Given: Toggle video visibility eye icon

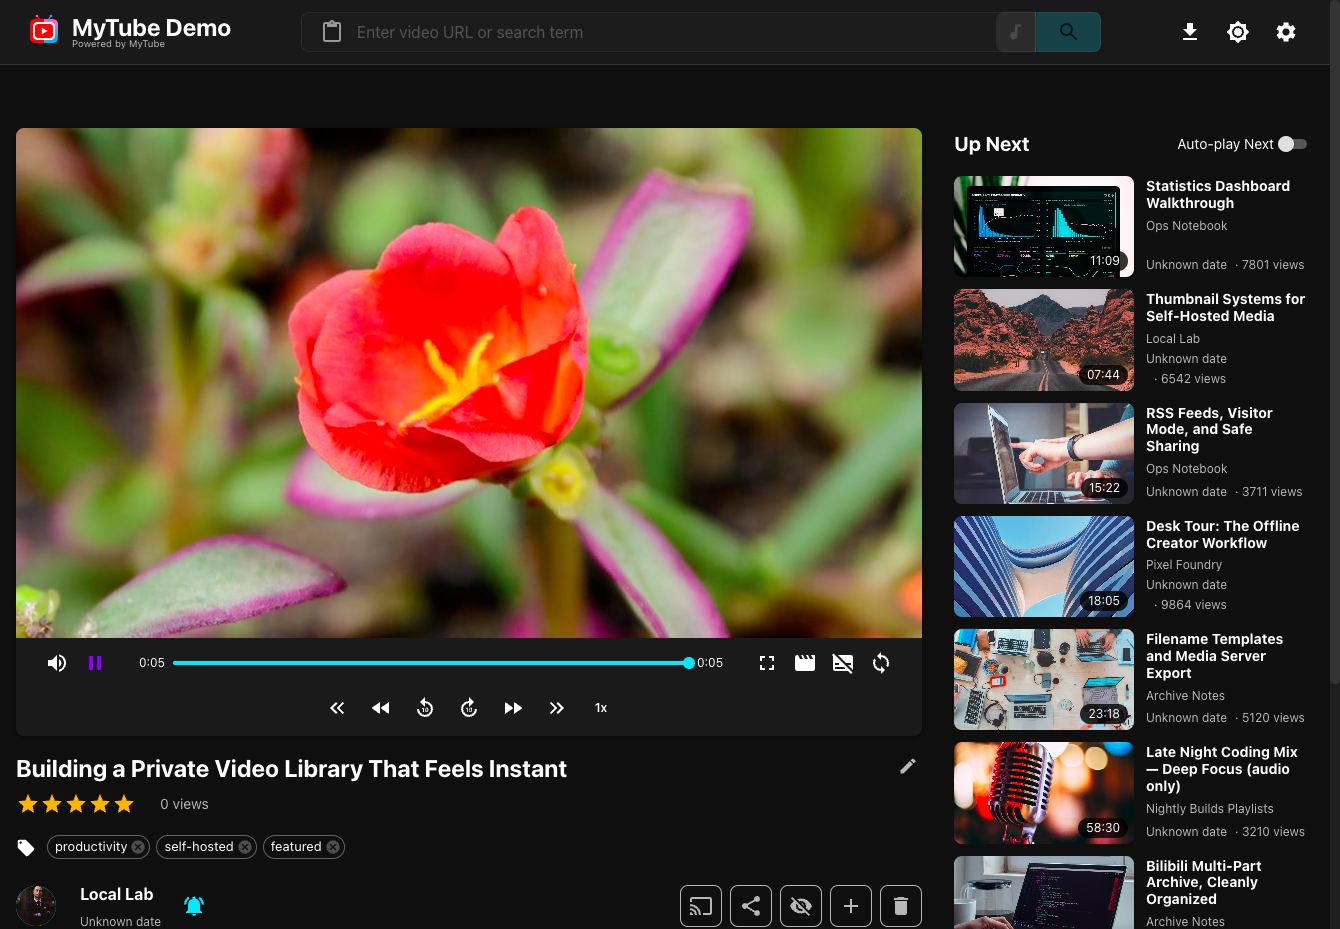Looking at the screenshot, I should [801, 906].
